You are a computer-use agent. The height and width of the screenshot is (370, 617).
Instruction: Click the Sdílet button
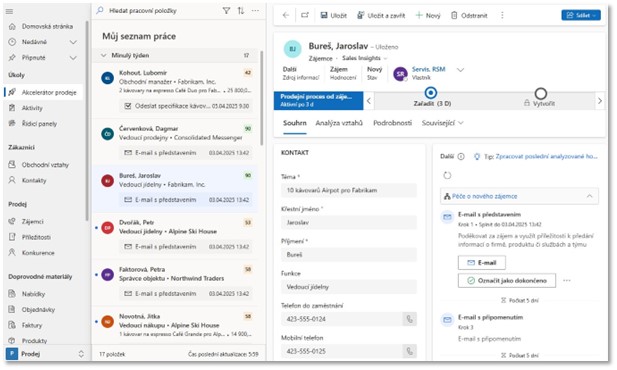(581, 15)
